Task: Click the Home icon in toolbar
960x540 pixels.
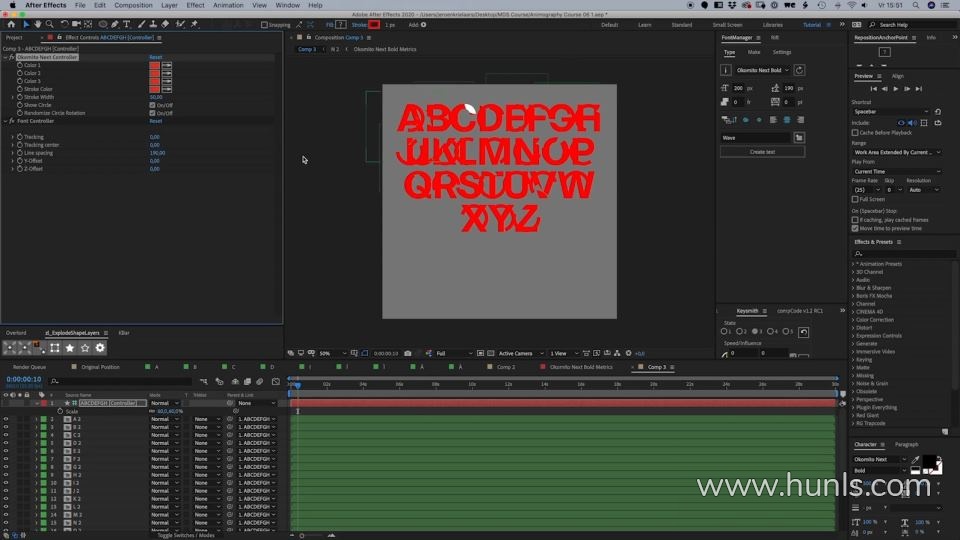Action: [x=10, y=24]
